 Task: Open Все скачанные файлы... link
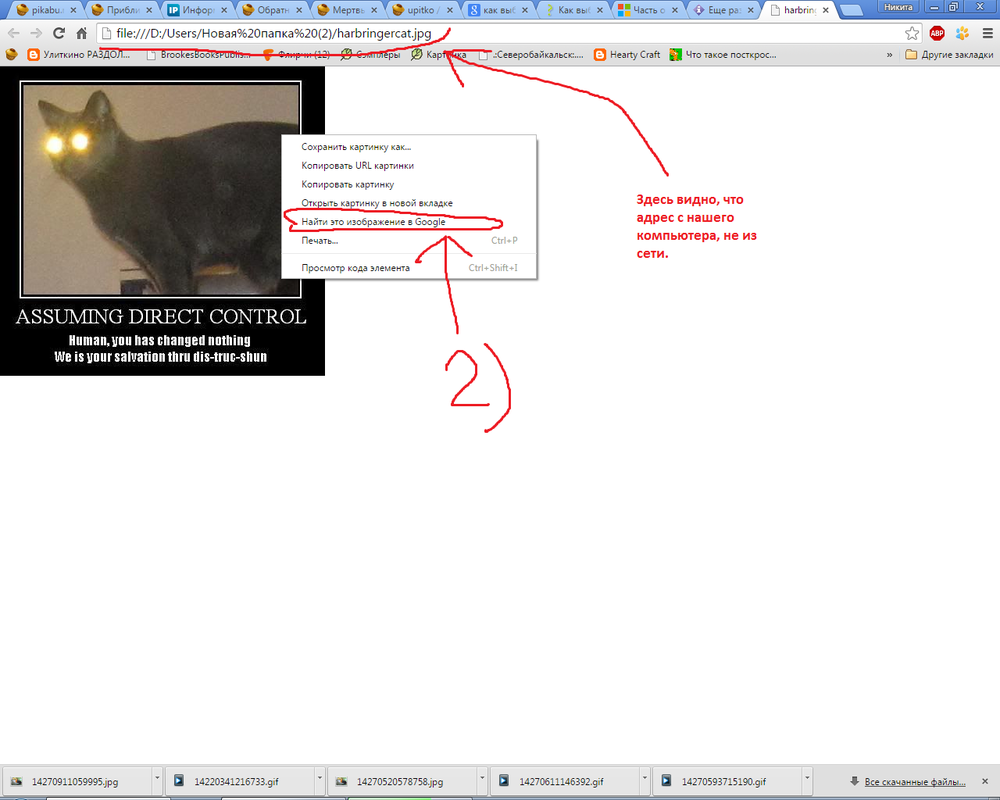(x=915, y=781)
